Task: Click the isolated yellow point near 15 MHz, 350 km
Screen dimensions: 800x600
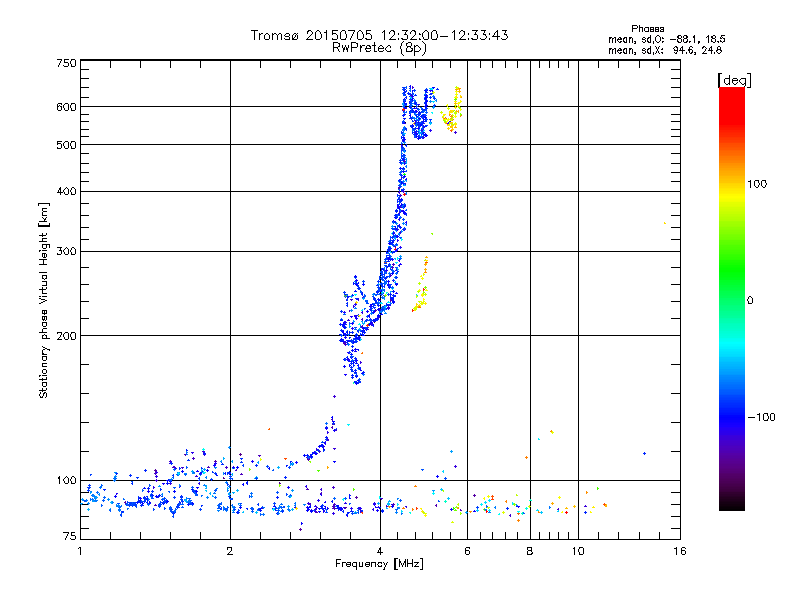Action: tap(664, 223)
